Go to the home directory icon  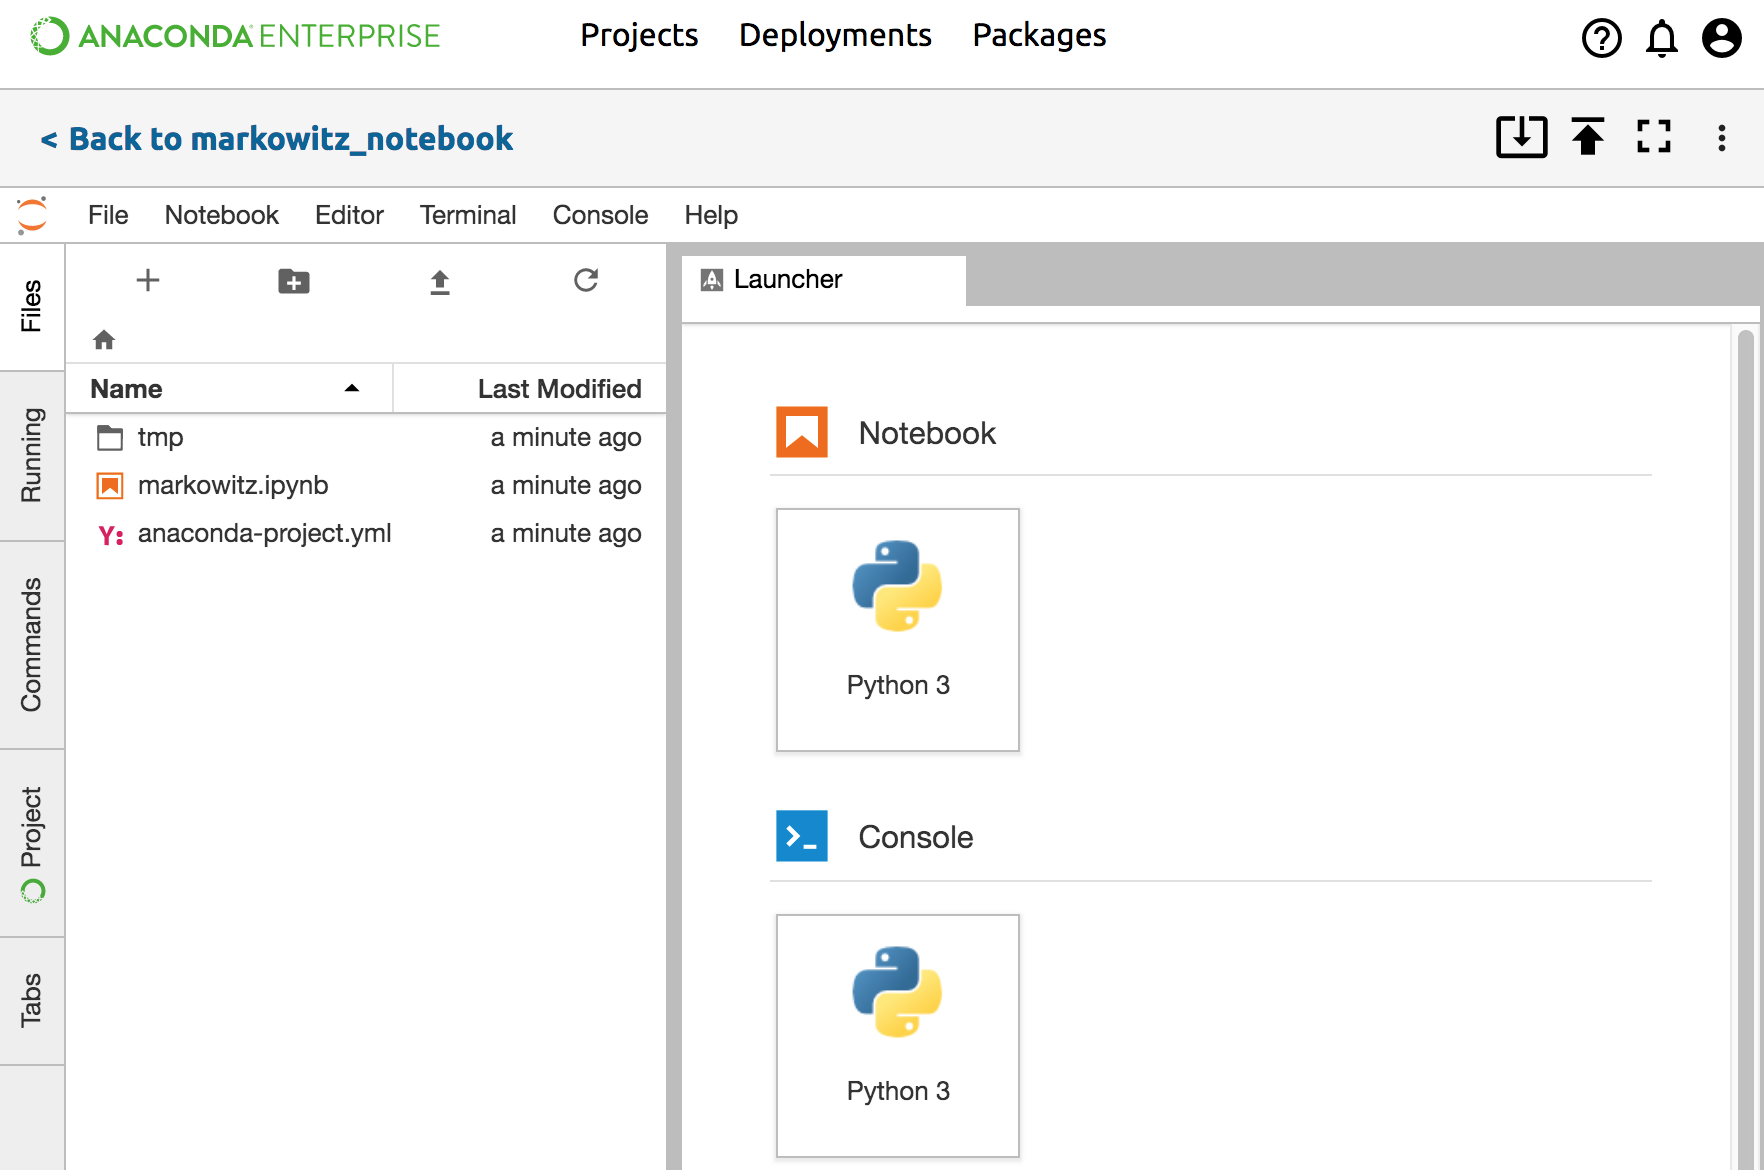coord(104,340)
